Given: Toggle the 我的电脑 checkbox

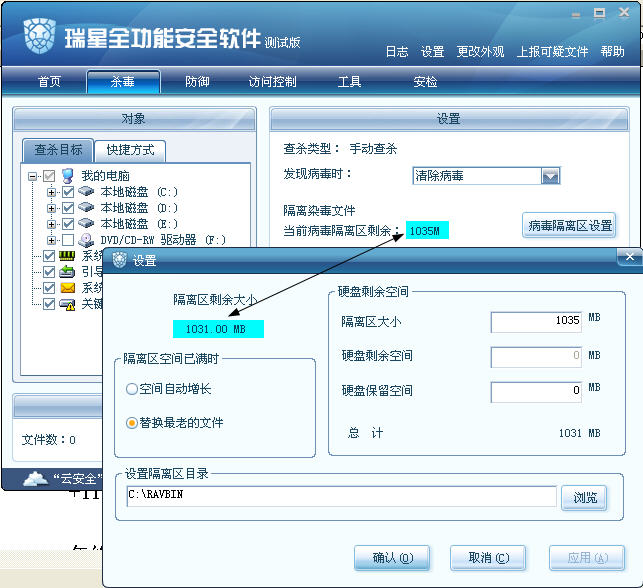Looking at the screenshot, I should coord(49,176).
